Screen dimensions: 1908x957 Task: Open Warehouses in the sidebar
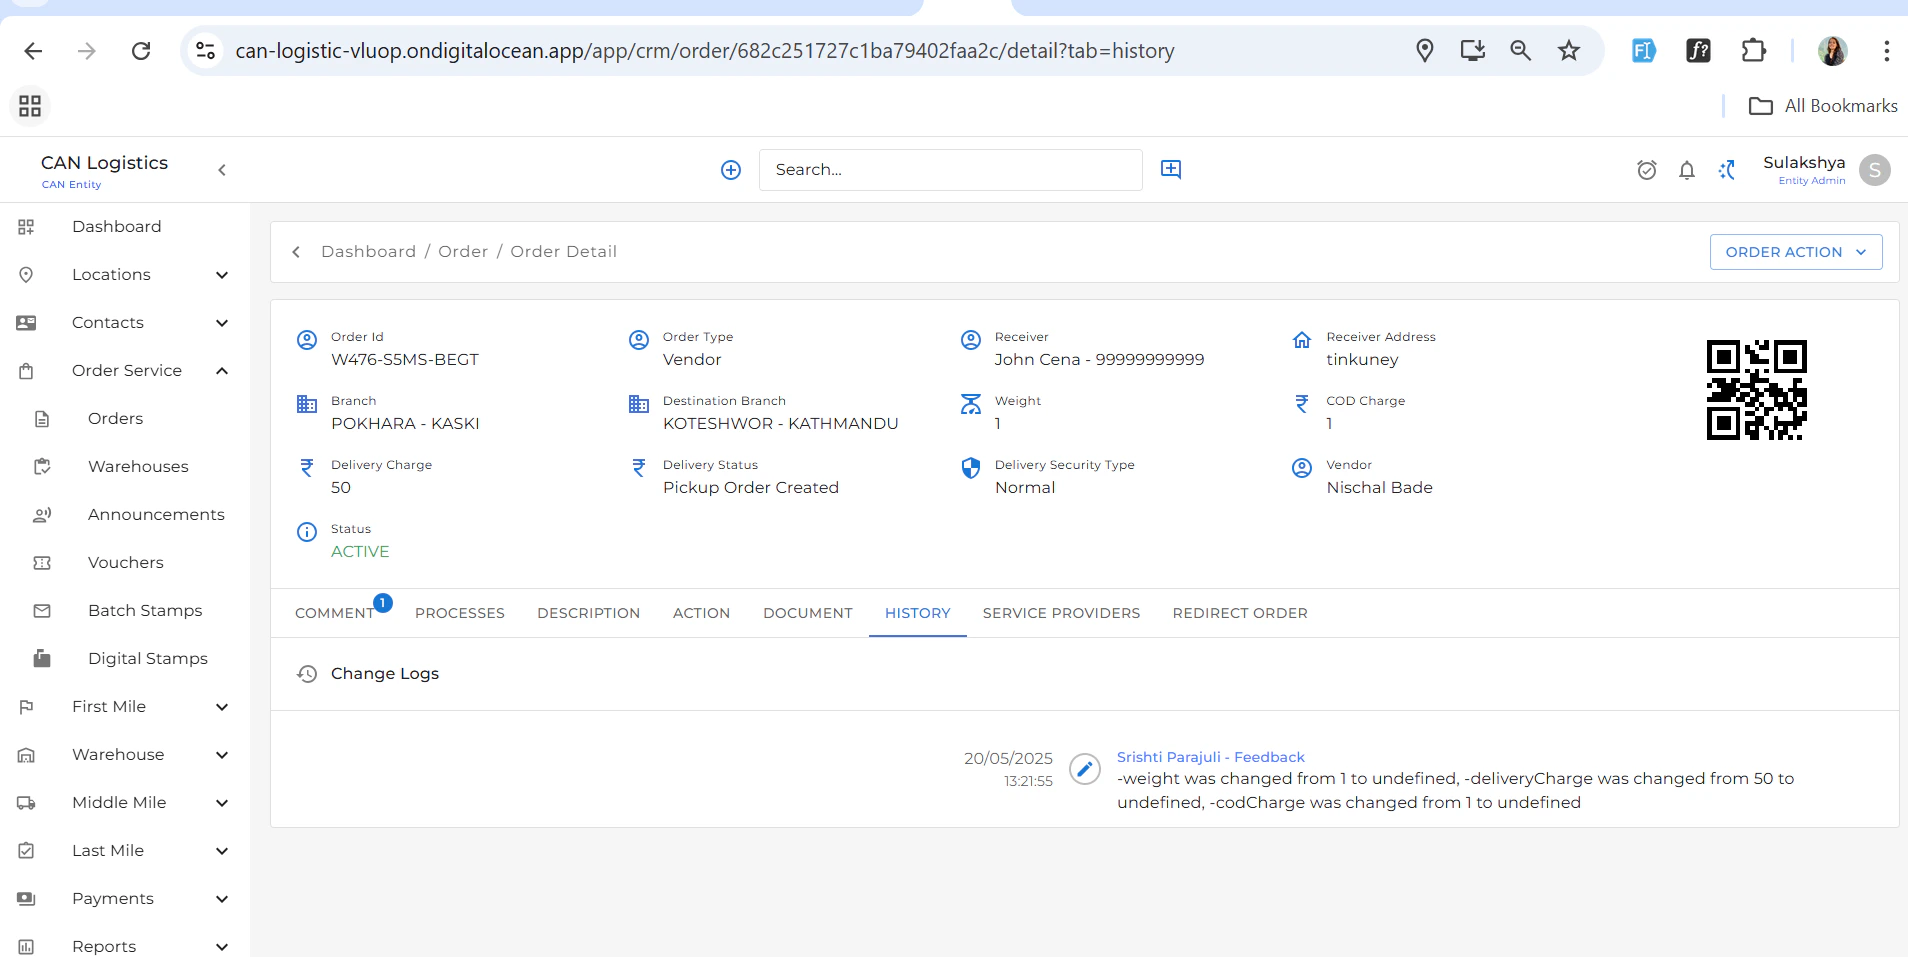pyautogui.click(x=125, y=467)
